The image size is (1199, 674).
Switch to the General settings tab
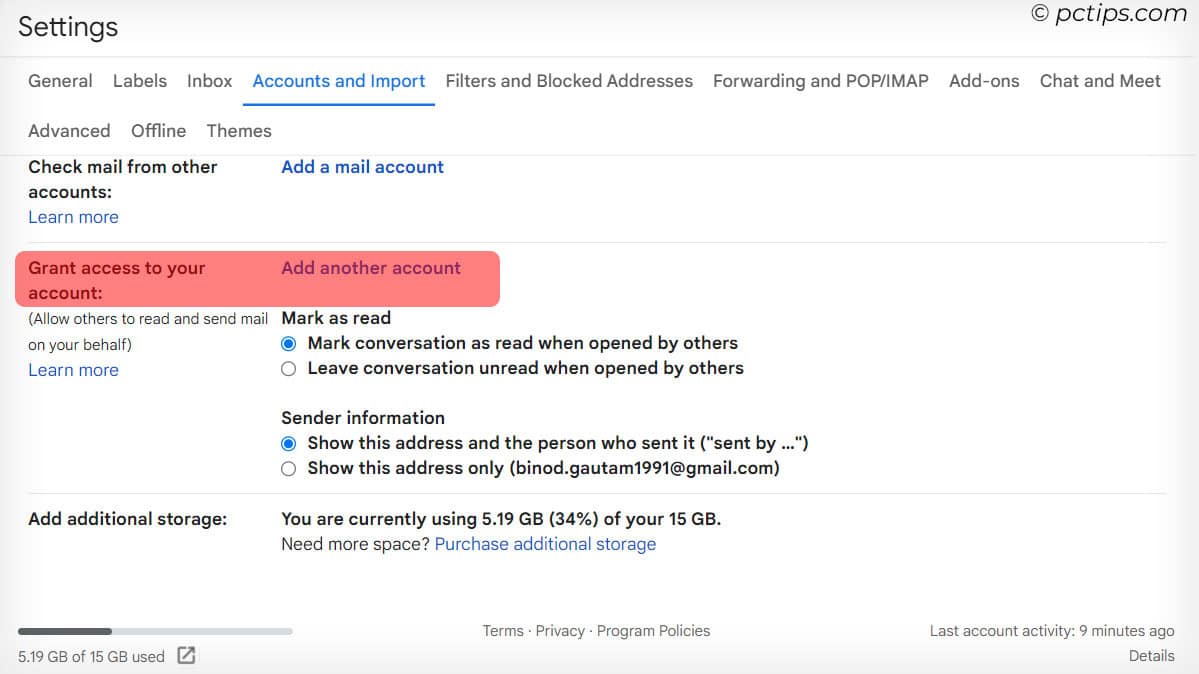[59, 81]
